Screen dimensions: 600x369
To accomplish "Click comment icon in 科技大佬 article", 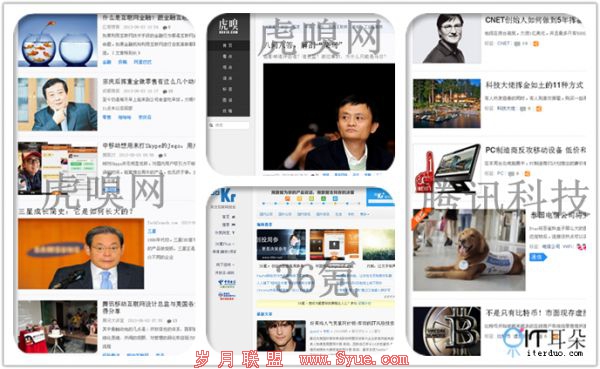I will tap(523, 109).
